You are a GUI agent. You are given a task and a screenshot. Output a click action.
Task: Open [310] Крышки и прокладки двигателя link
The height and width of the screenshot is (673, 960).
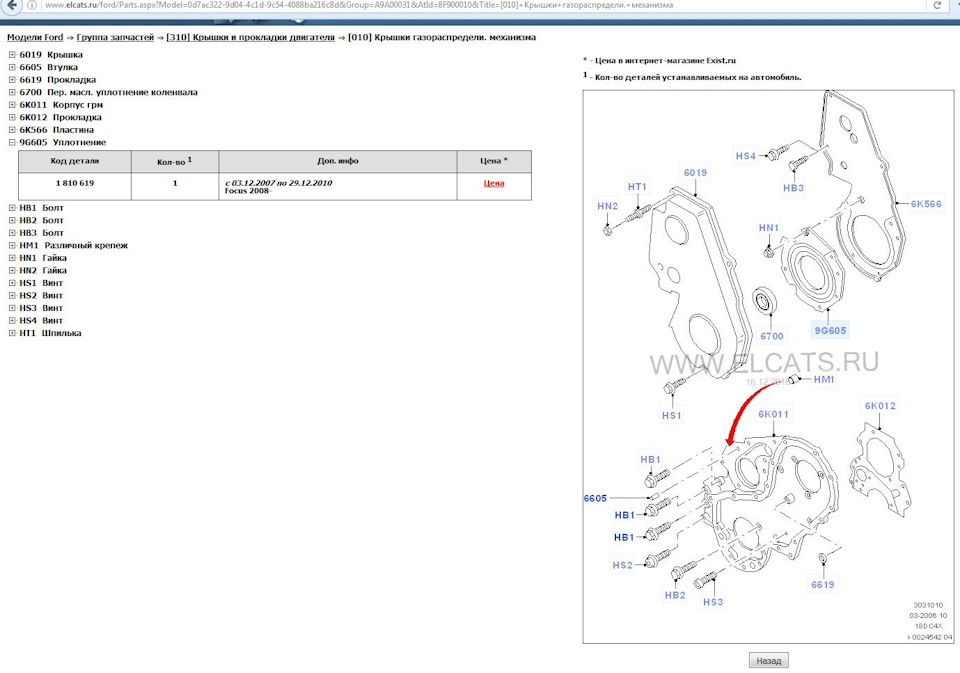coord(250,37)
